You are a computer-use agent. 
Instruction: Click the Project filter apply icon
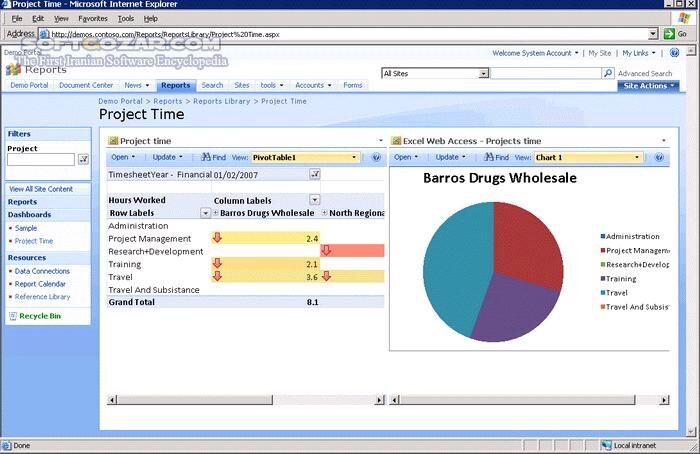[83, 159]
